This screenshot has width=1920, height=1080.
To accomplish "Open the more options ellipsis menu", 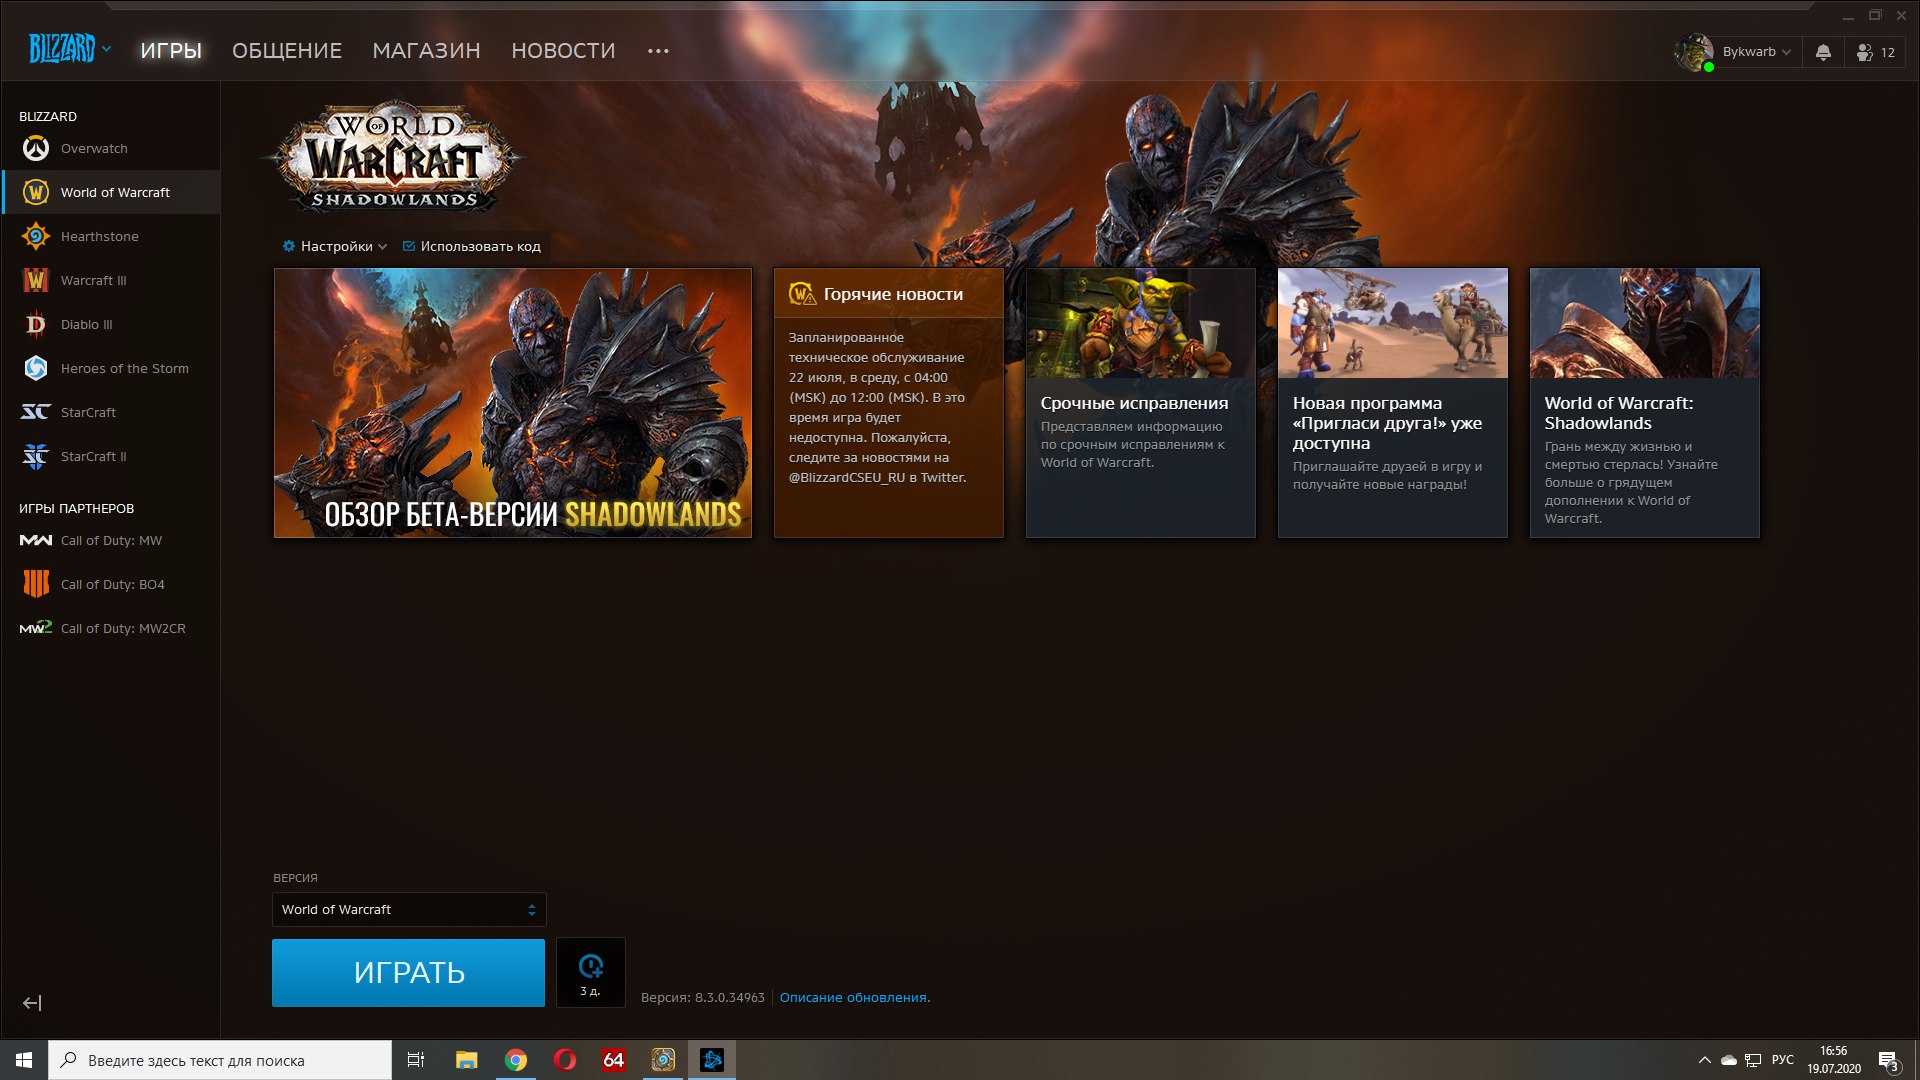I will [658, 51].
